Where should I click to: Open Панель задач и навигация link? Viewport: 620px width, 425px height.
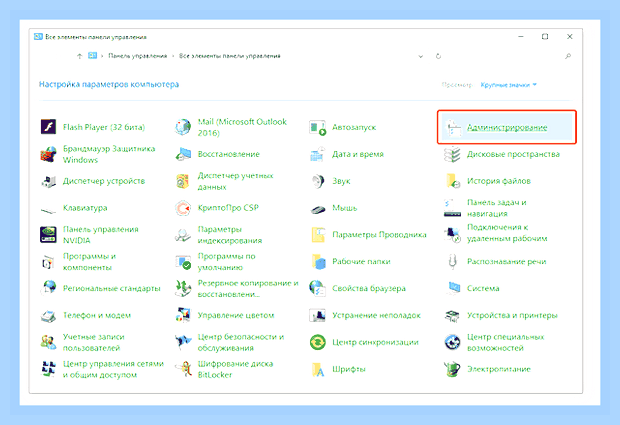(x=497, y=208)
